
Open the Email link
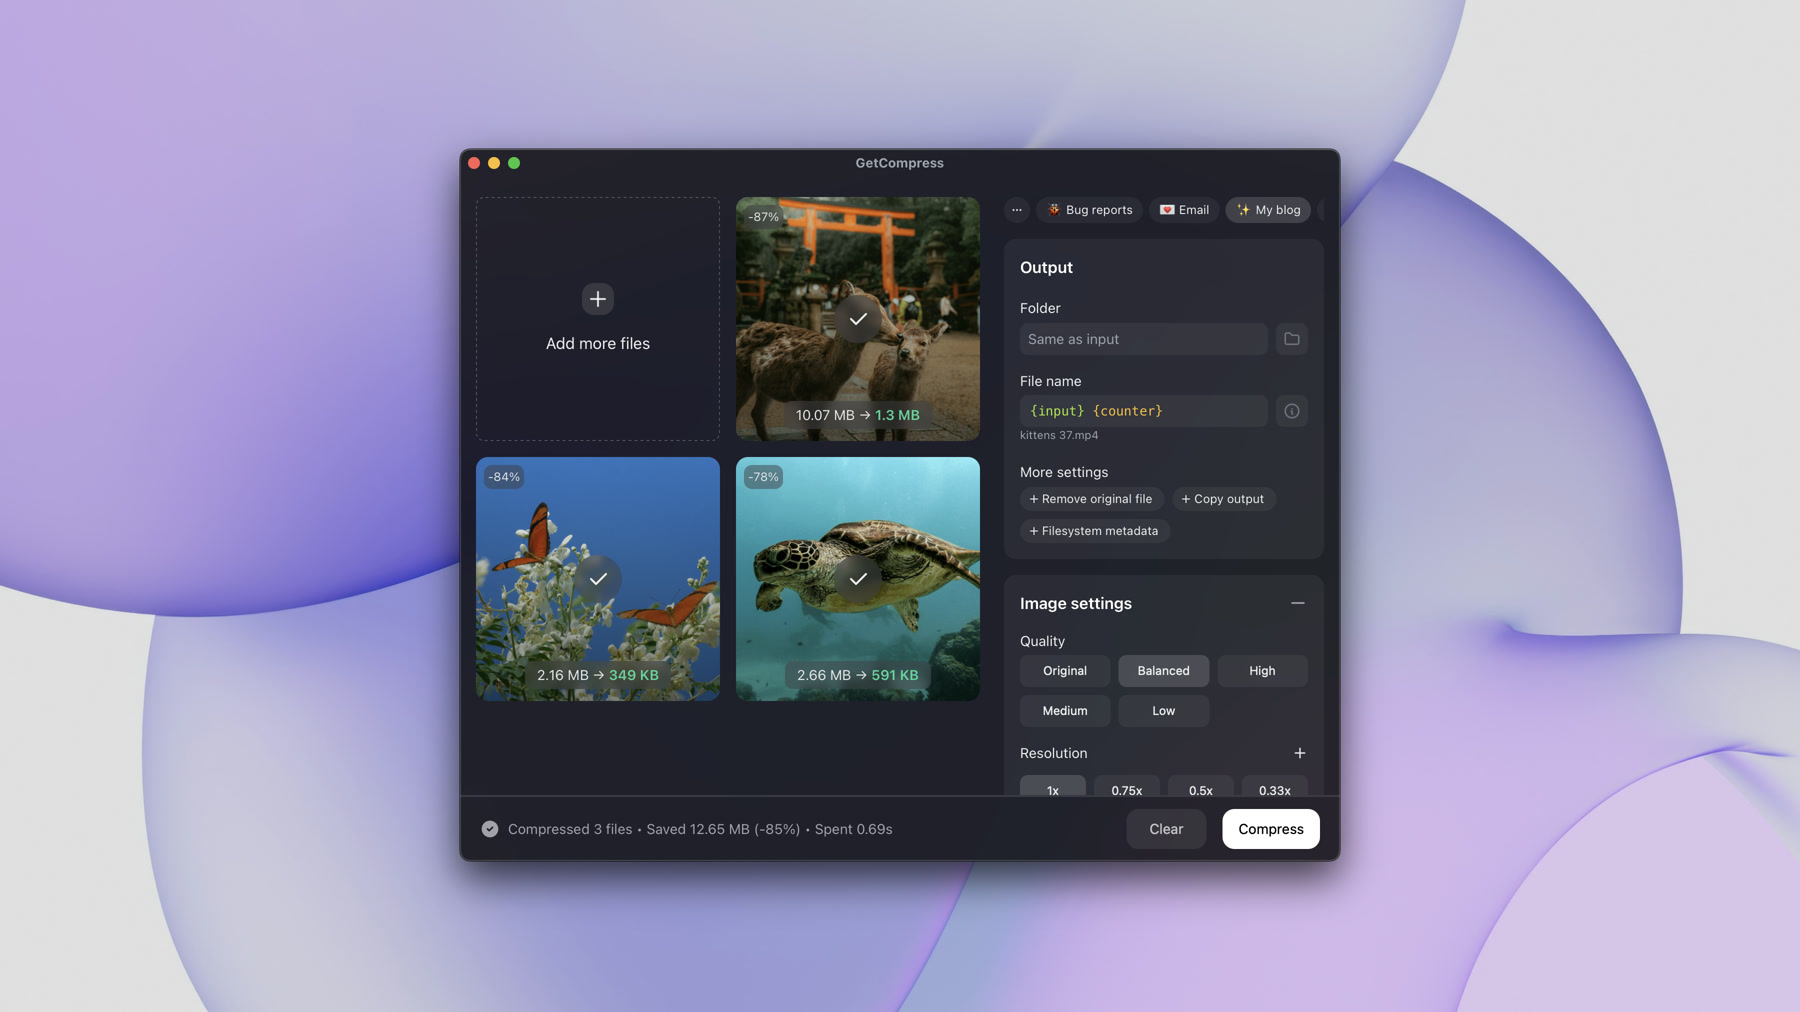click(1184, 210)
